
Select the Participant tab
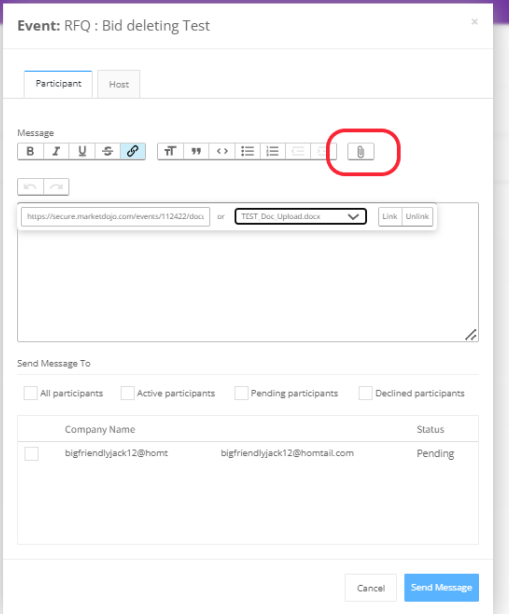[58, 84]
